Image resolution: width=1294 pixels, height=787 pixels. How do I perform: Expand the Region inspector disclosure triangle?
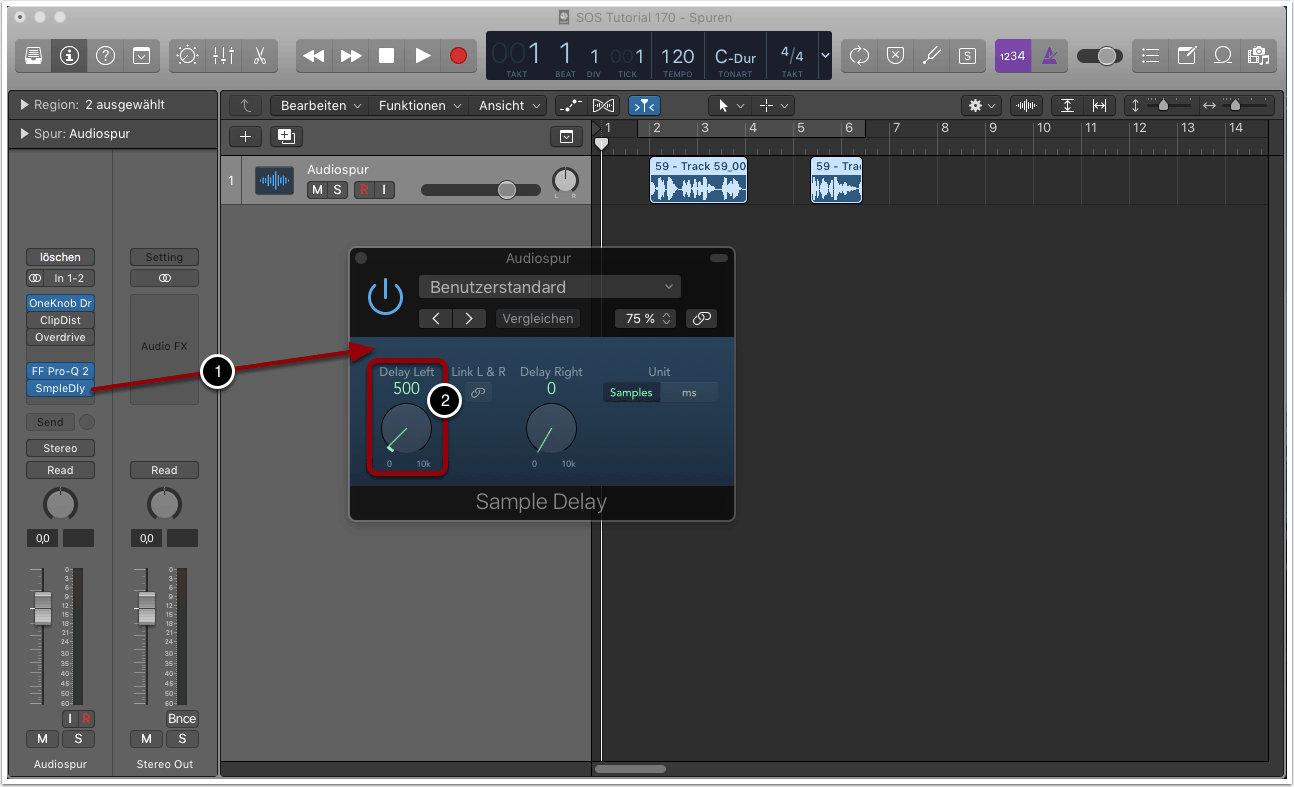tap(24, 105)
